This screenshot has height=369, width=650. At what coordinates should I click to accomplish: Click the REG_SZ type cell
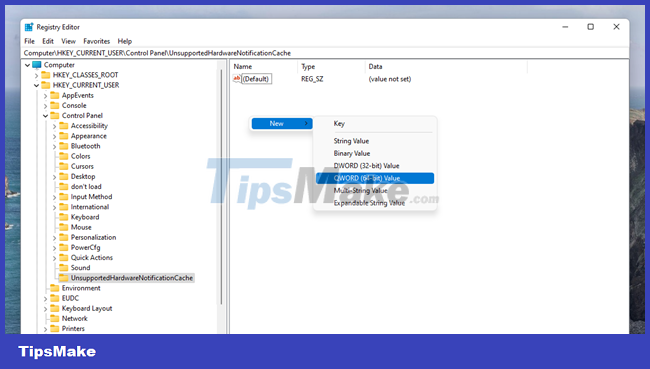pyautogui.click(x=312, y=79)
